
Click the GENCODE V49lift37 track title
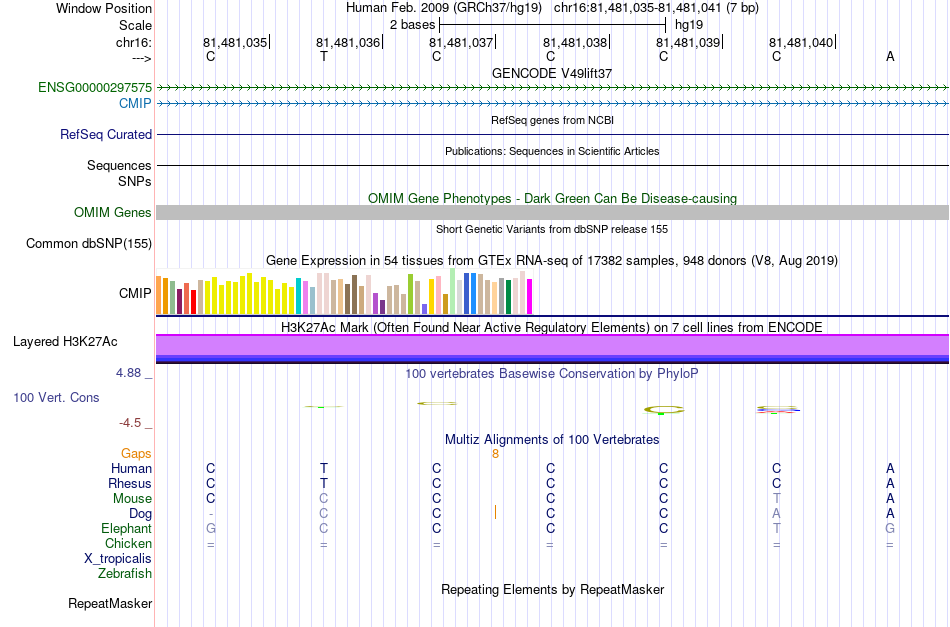click(552, 73)
